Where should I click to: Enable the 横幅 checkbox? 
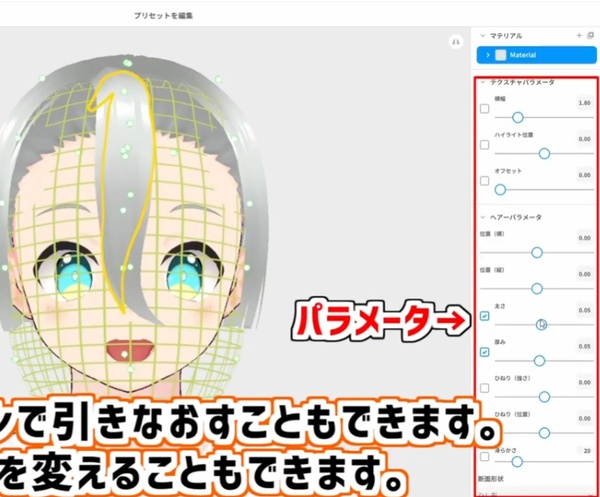[485, 109]
